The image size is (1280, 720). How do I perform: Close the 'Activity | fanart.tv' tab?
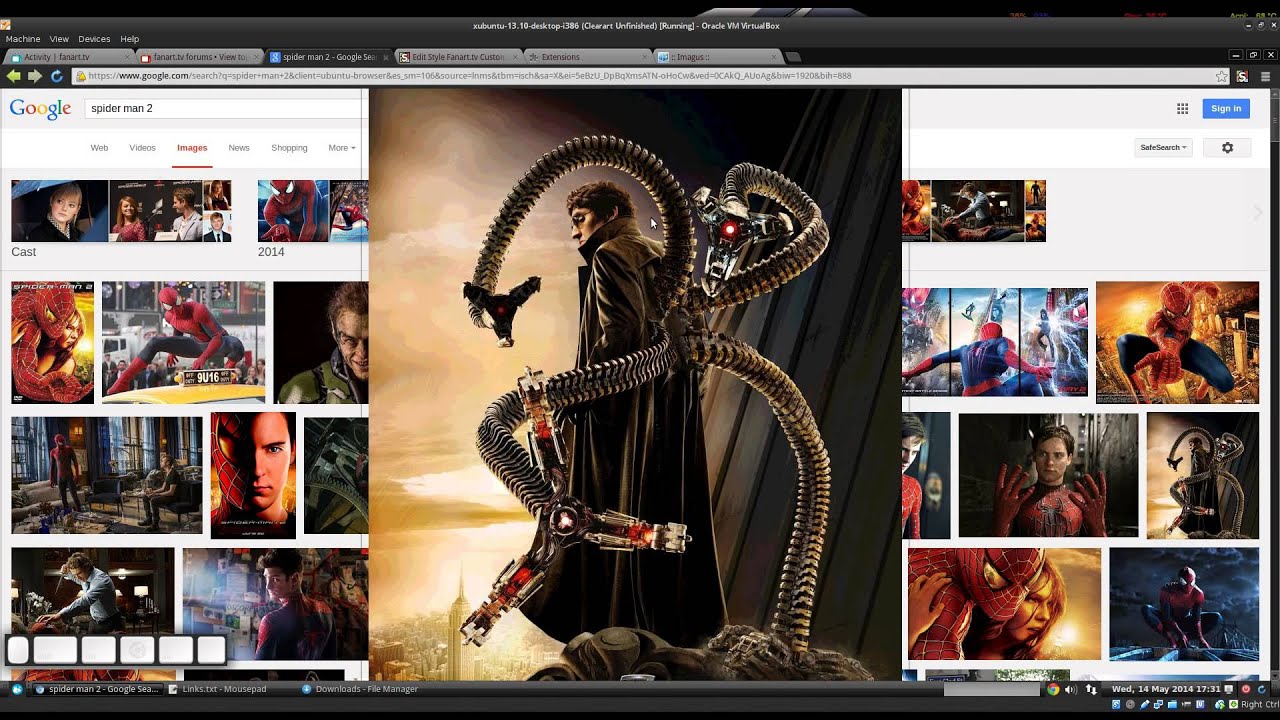(x=125, y=57)
